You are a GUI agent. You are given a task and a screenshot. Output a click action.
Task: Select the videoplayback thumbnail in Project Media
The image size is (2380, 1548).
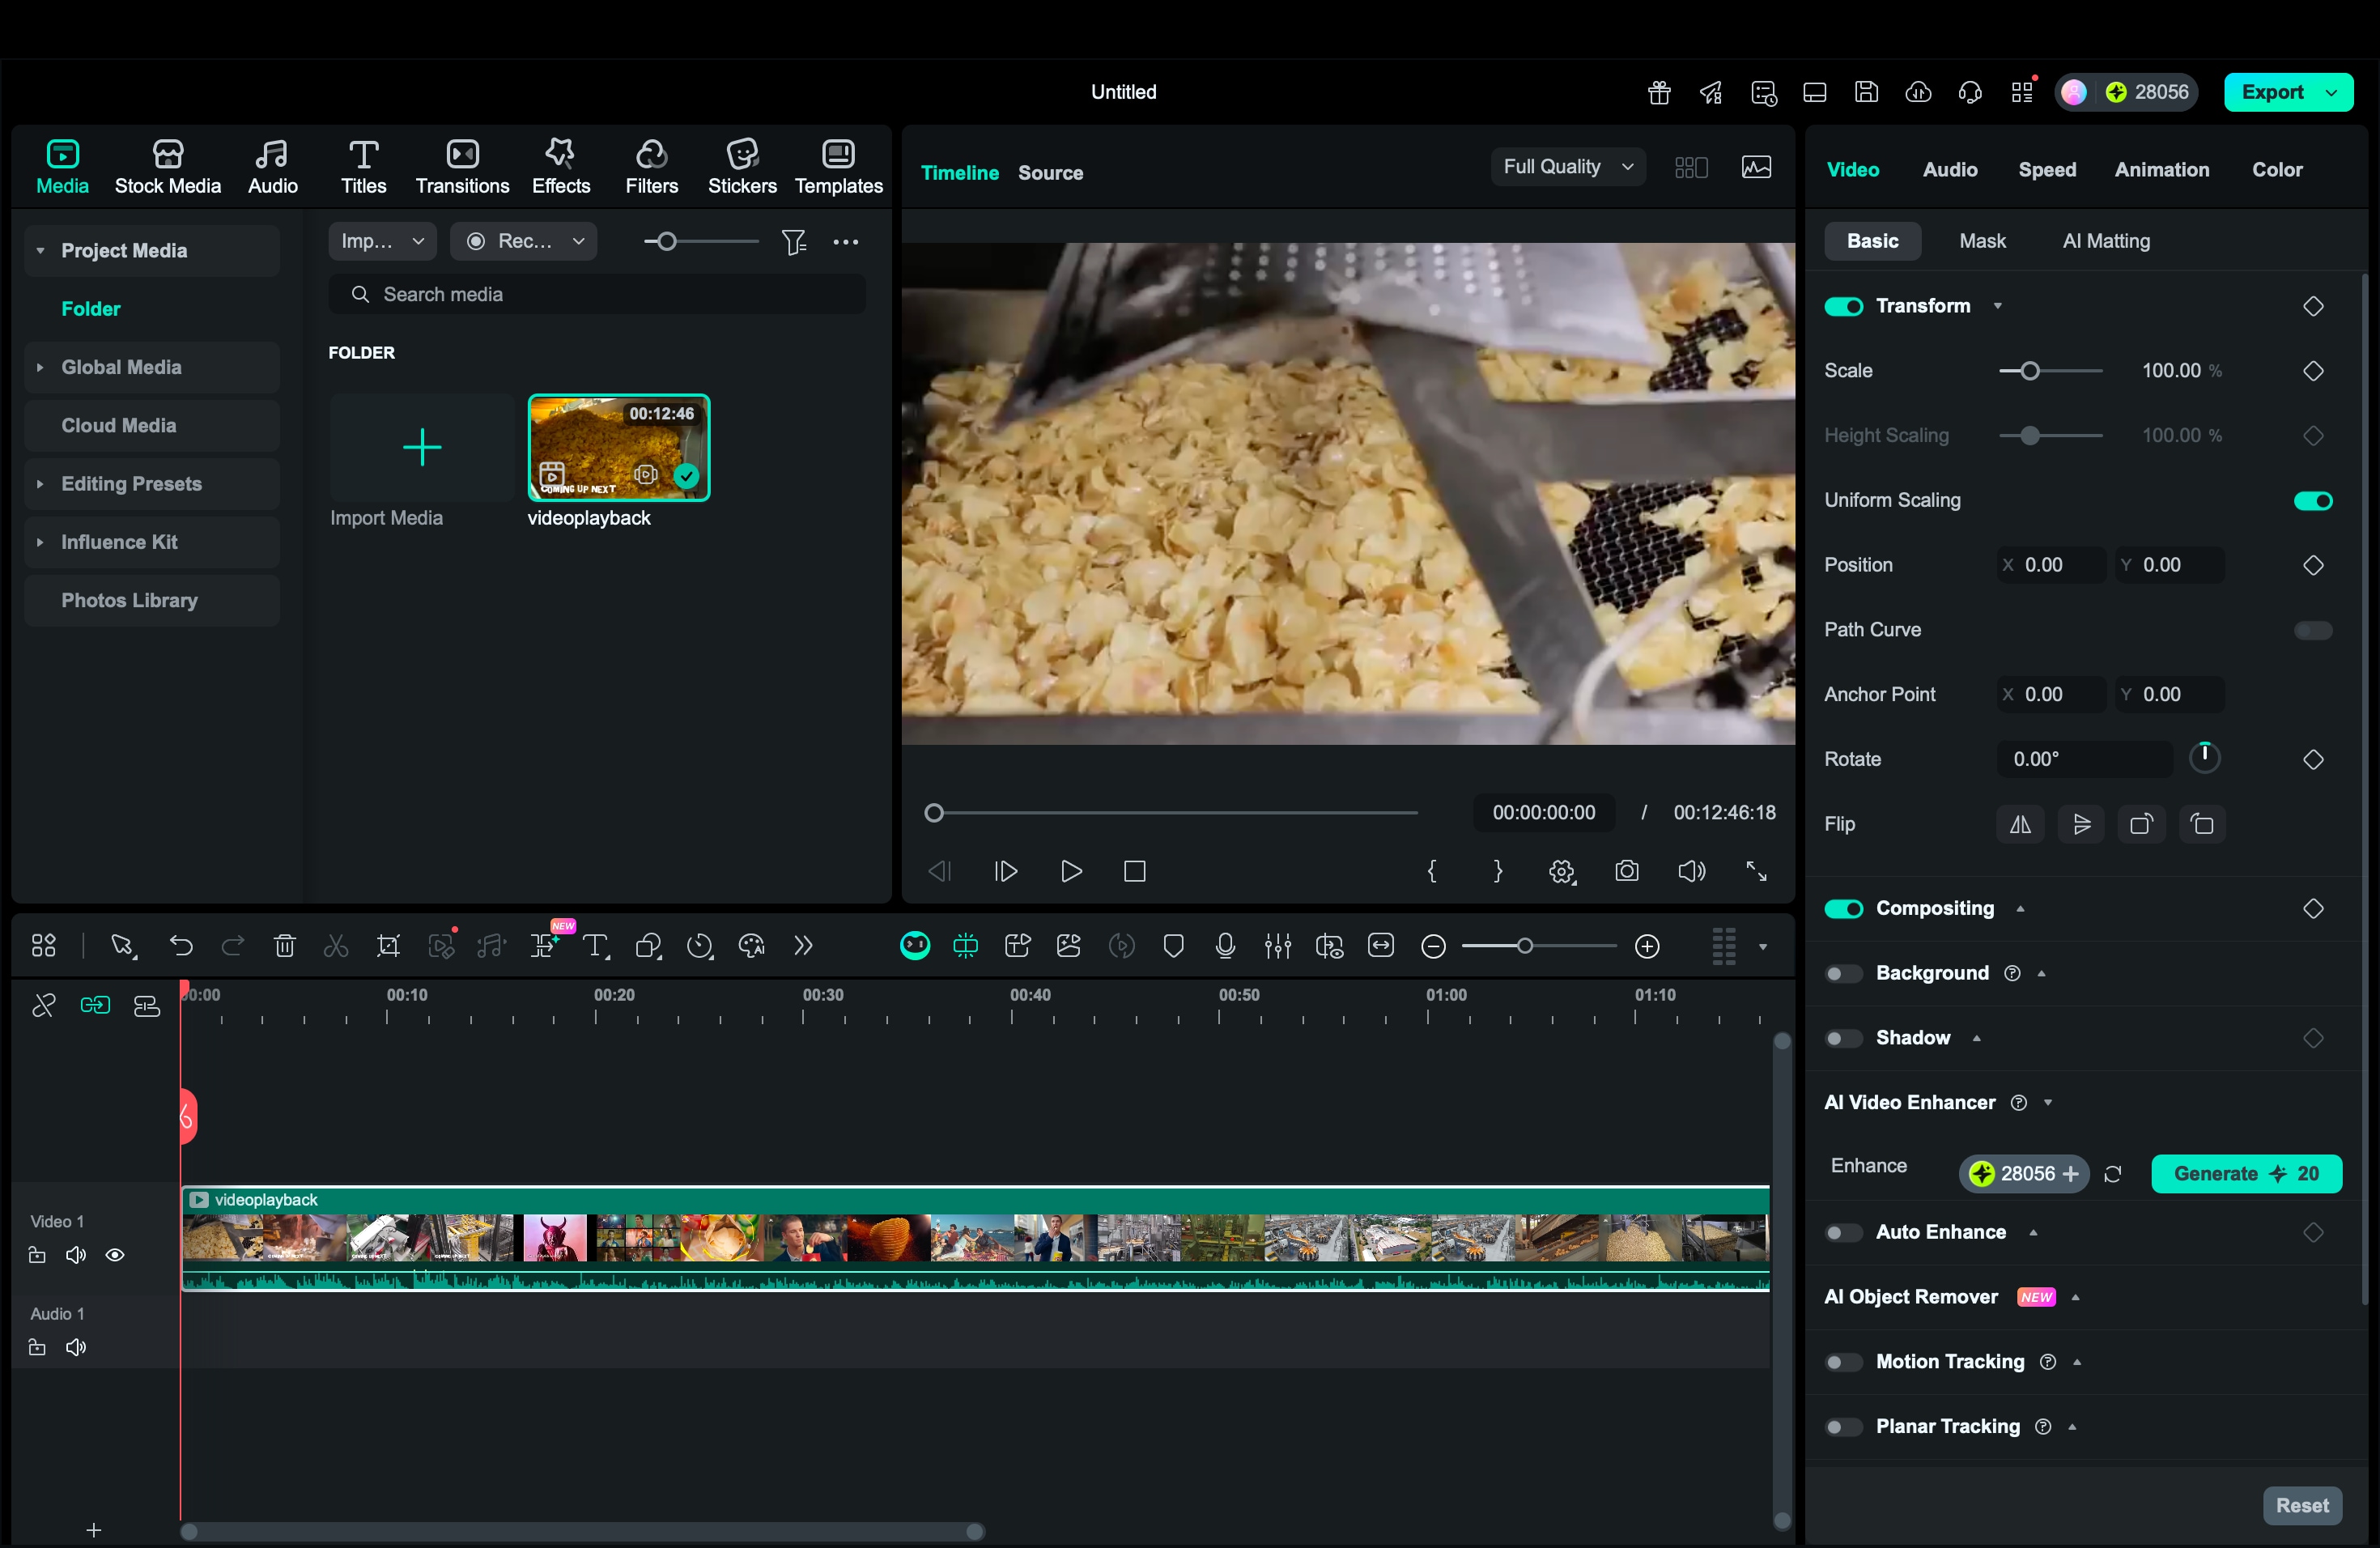[x=619, y=448]
